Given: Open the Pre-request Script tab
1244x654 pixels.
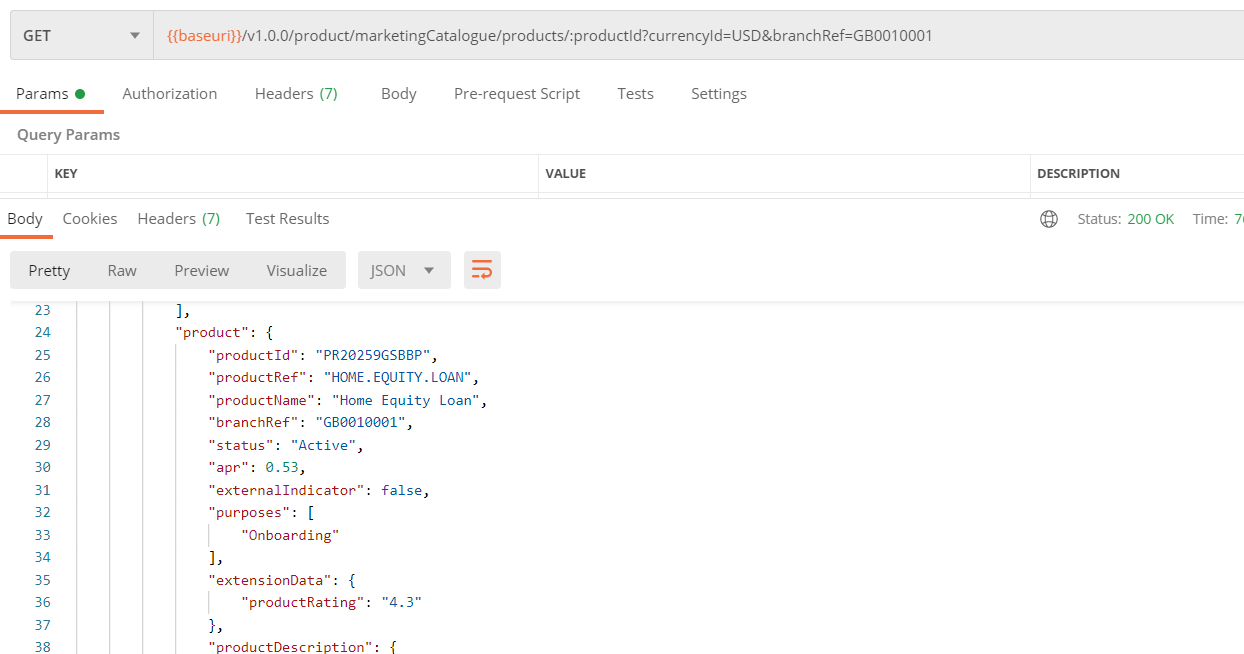Looking at the screenshot, I should [516, 94].
